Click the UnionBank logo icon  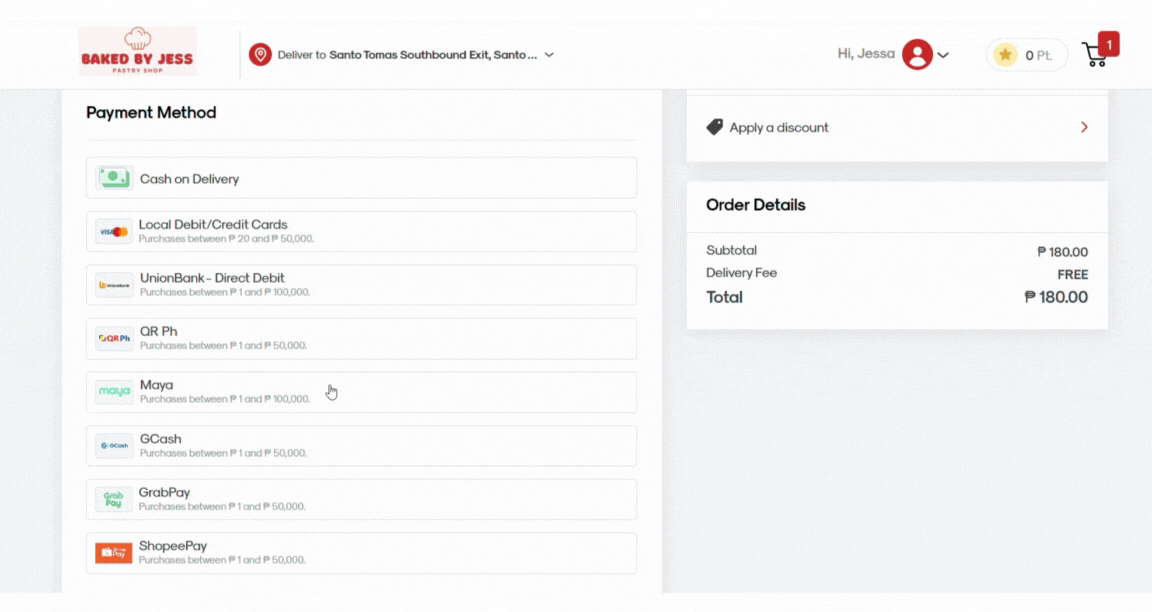pyautogui.click(x=114, y=285)
